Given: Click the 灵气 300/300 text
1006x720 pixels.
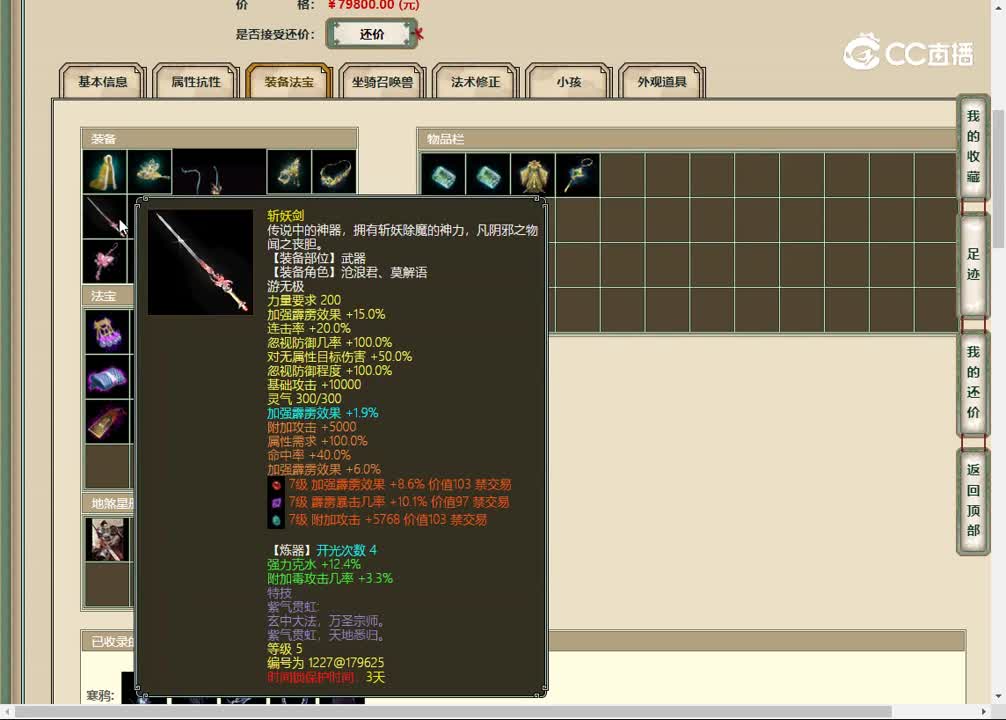Looking at the screenshot, I should (304, 399).
